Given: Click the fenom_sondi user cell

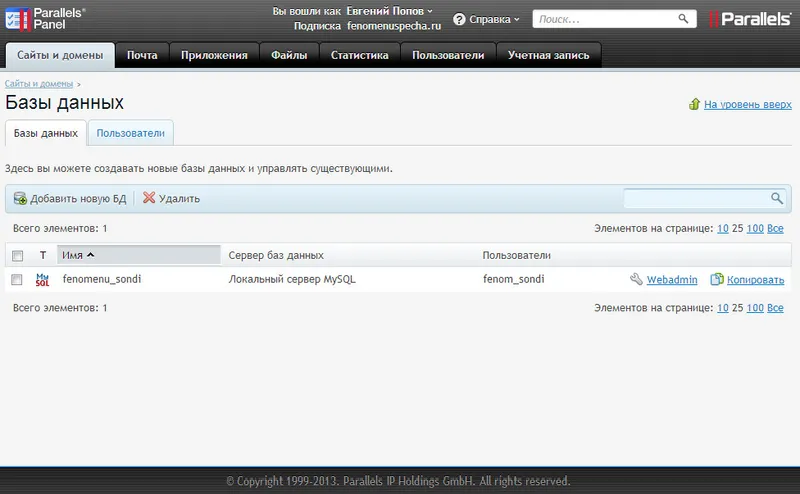Looking at the screenshot, I should point(513,279).
